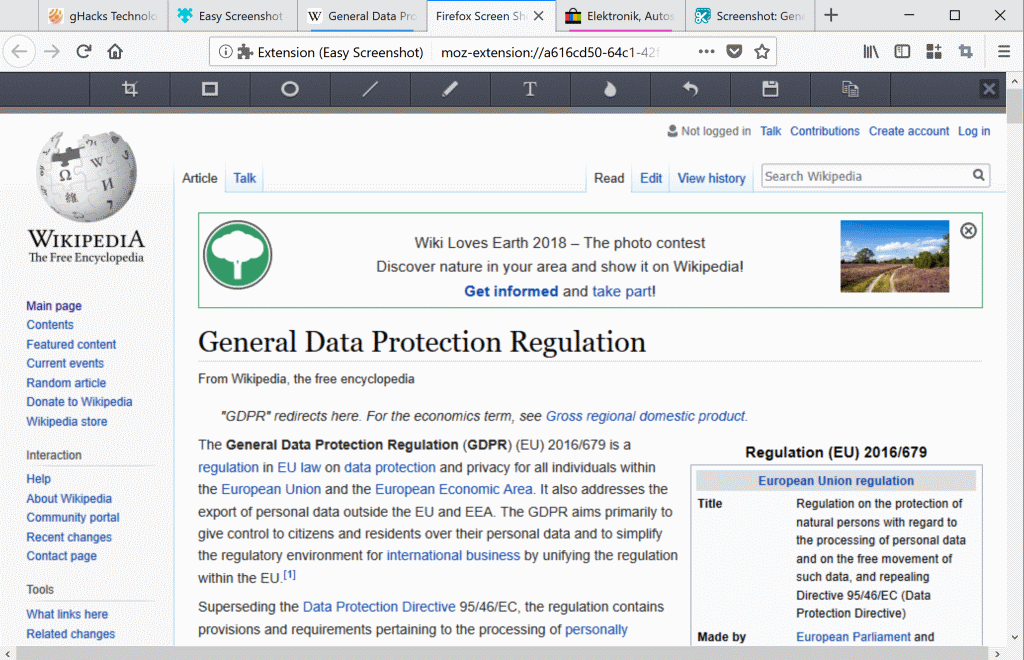Undo the last edit with arrow icon
This screenshot has height=660, width=1024.
pyautogui.click(x=690, y=89)
